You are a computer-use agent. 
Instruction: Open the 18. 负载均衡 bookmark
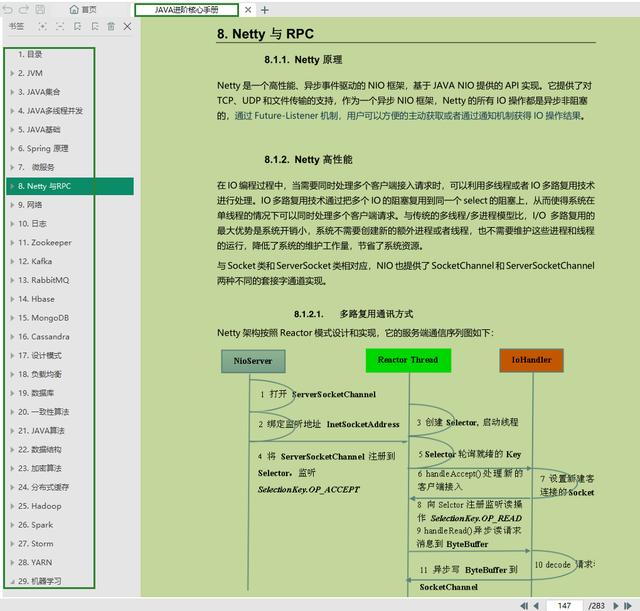40,374
